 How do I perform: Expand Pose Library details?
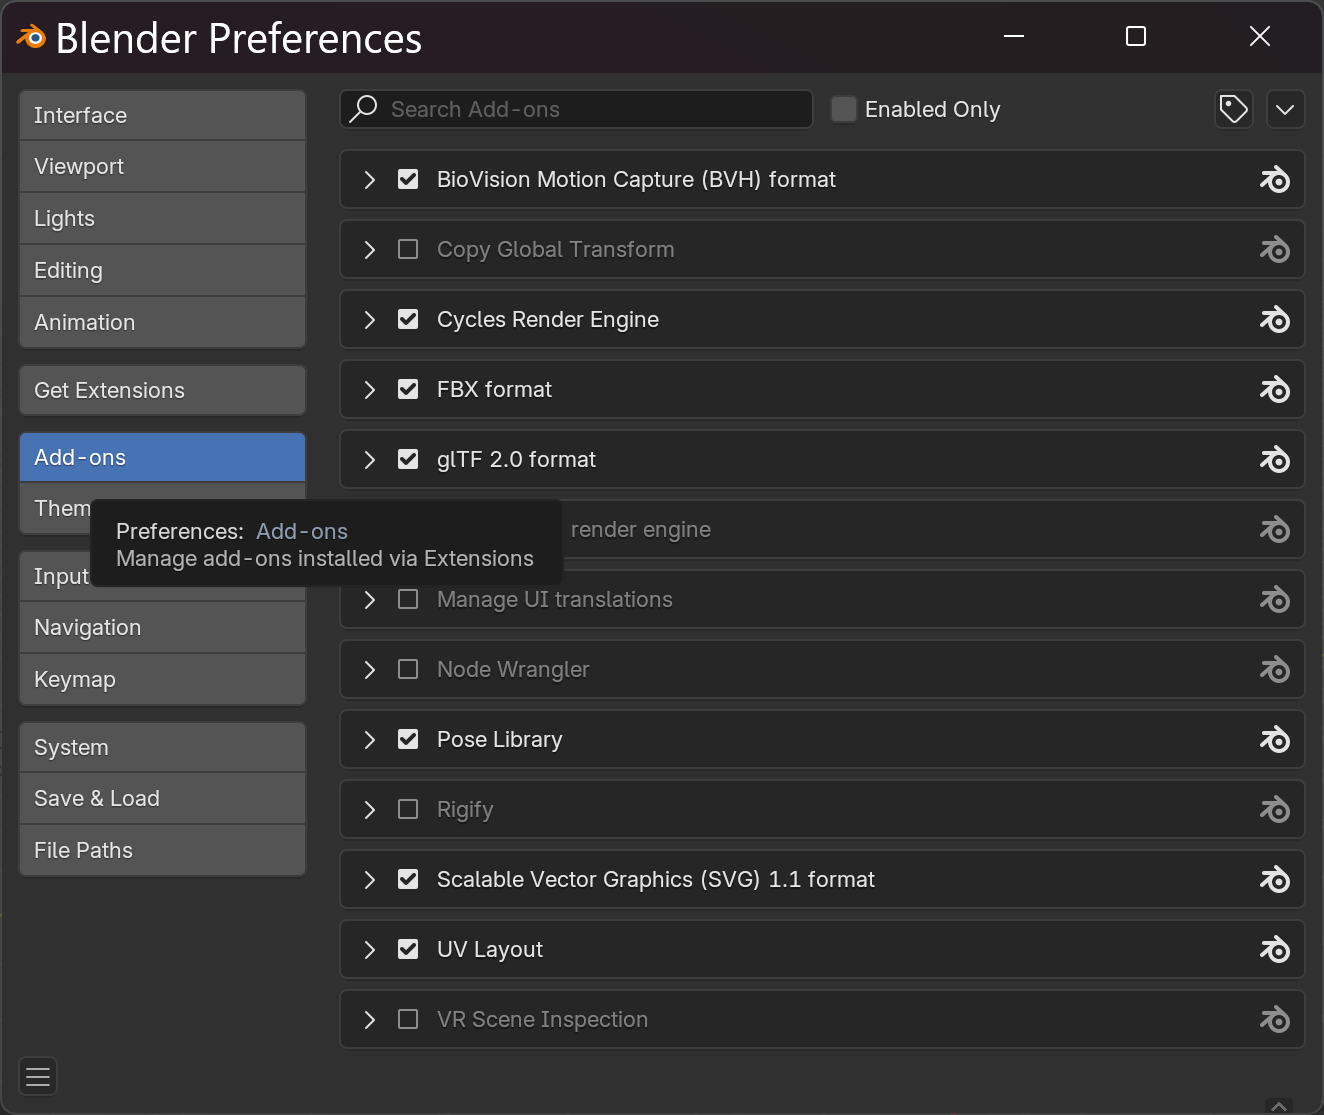370,739
